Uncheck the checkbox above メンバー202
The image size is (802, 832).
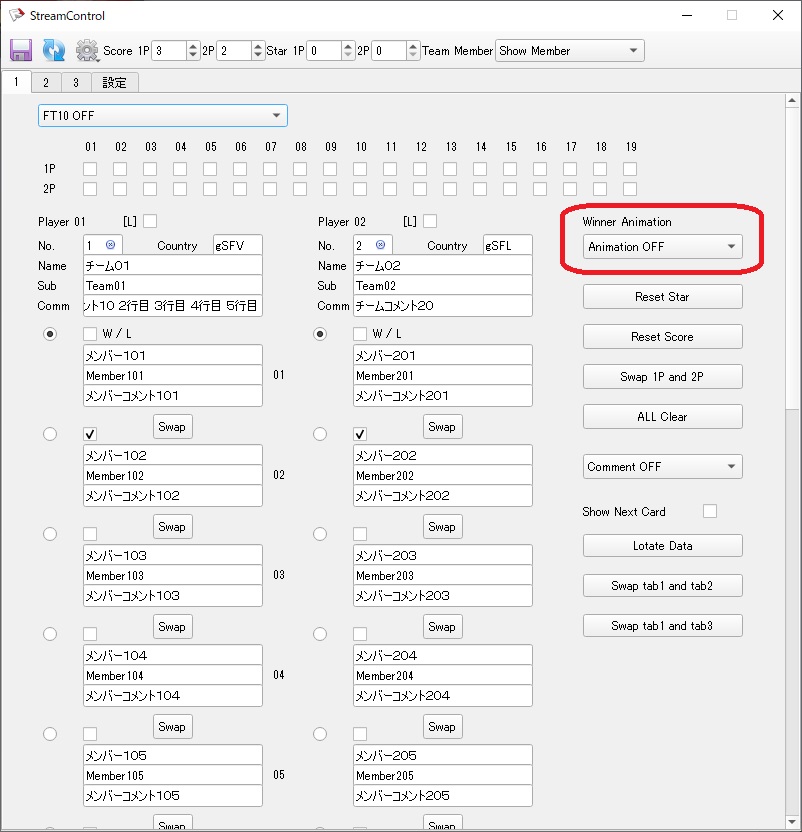click(360, 434)
